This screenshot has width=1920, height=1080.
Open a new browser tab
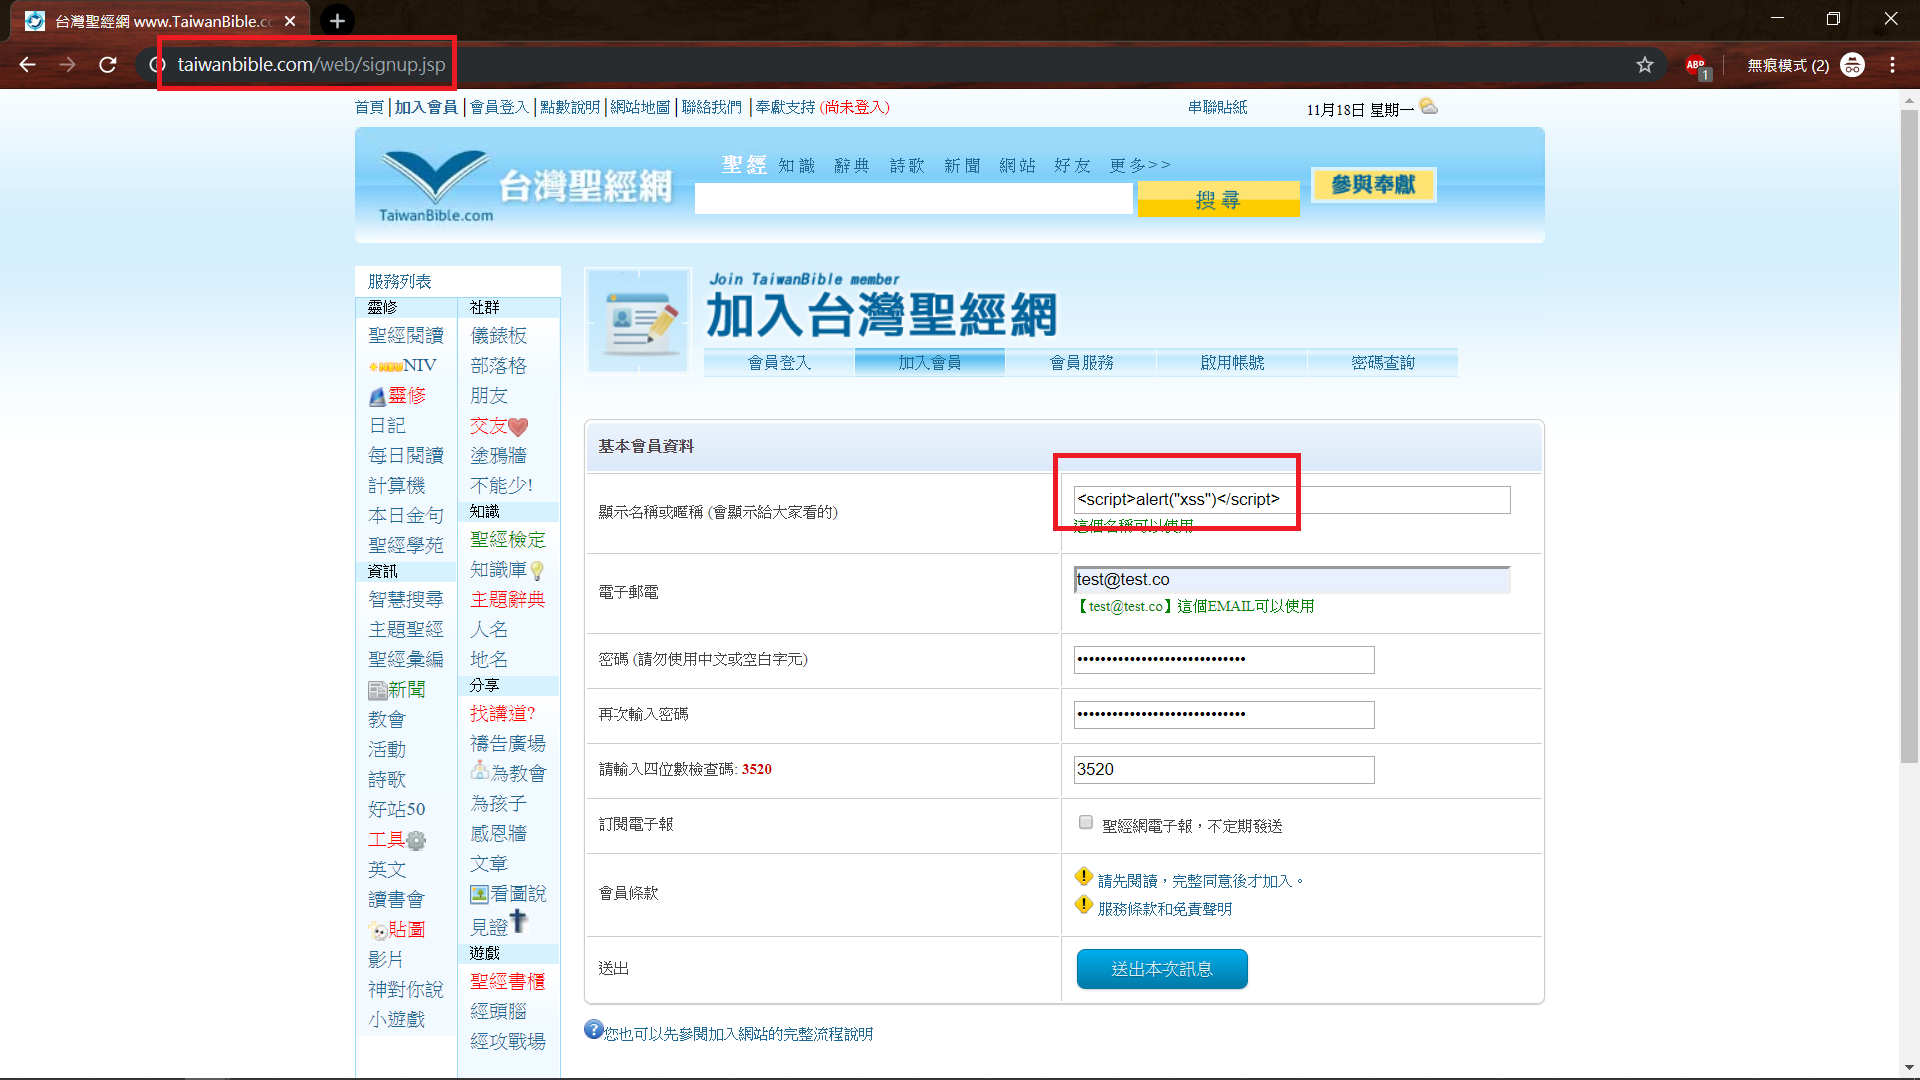point(337,20)
